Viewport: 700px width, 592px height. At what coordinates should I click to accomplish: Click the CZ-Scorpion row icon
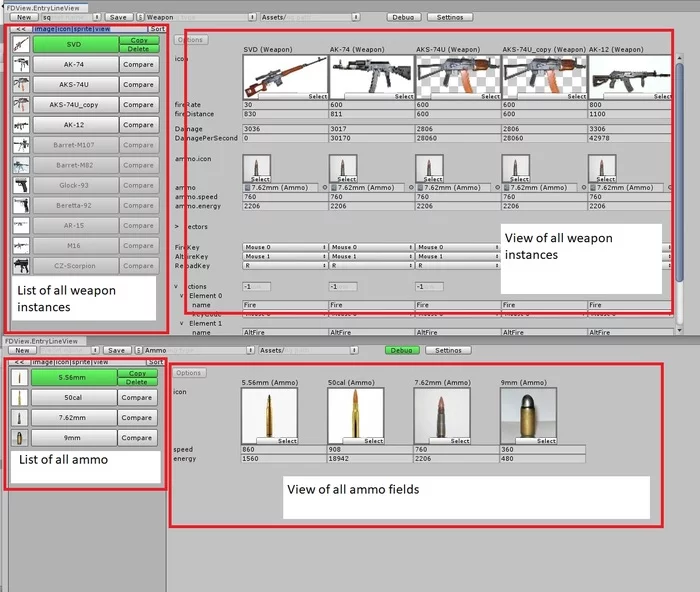(21, 266)
